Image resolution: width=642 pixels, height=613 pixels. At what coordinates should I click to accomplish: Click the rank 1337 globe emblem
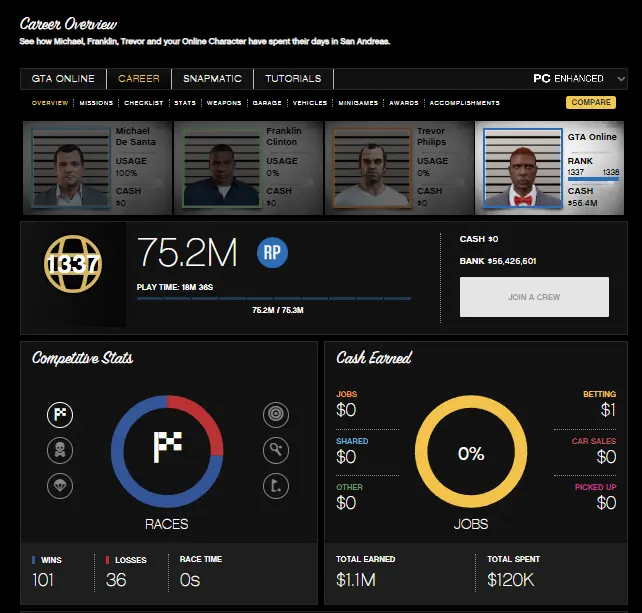pyautogui.click(x=72, y=265)
